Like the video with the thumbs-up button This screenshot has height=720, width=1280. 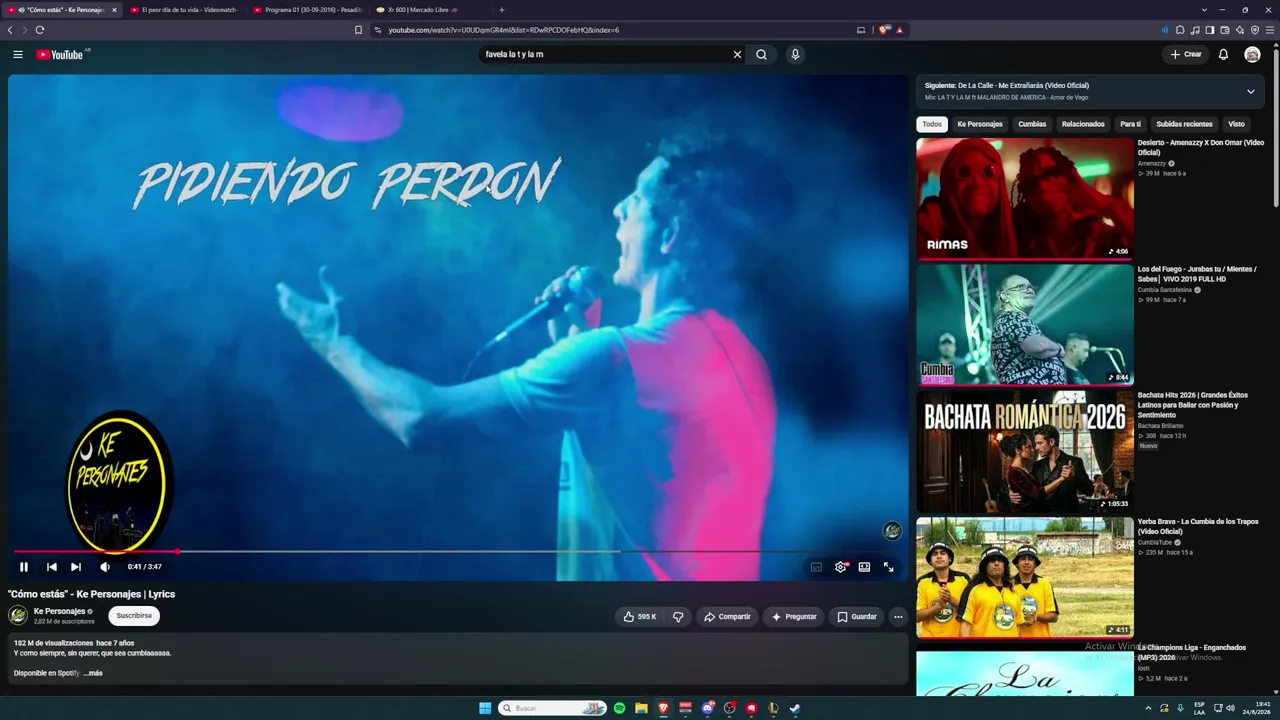point(640,617)
